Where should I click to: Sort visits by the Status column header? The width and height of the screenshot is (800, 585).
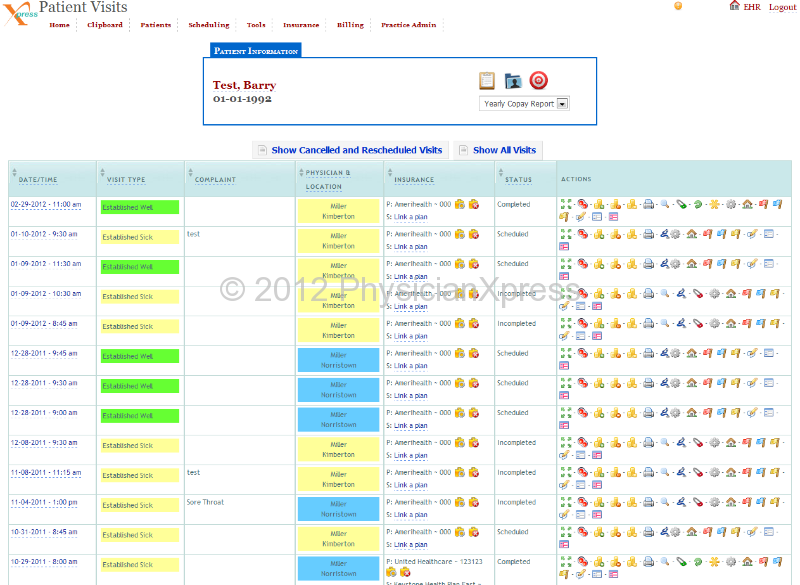518,180
